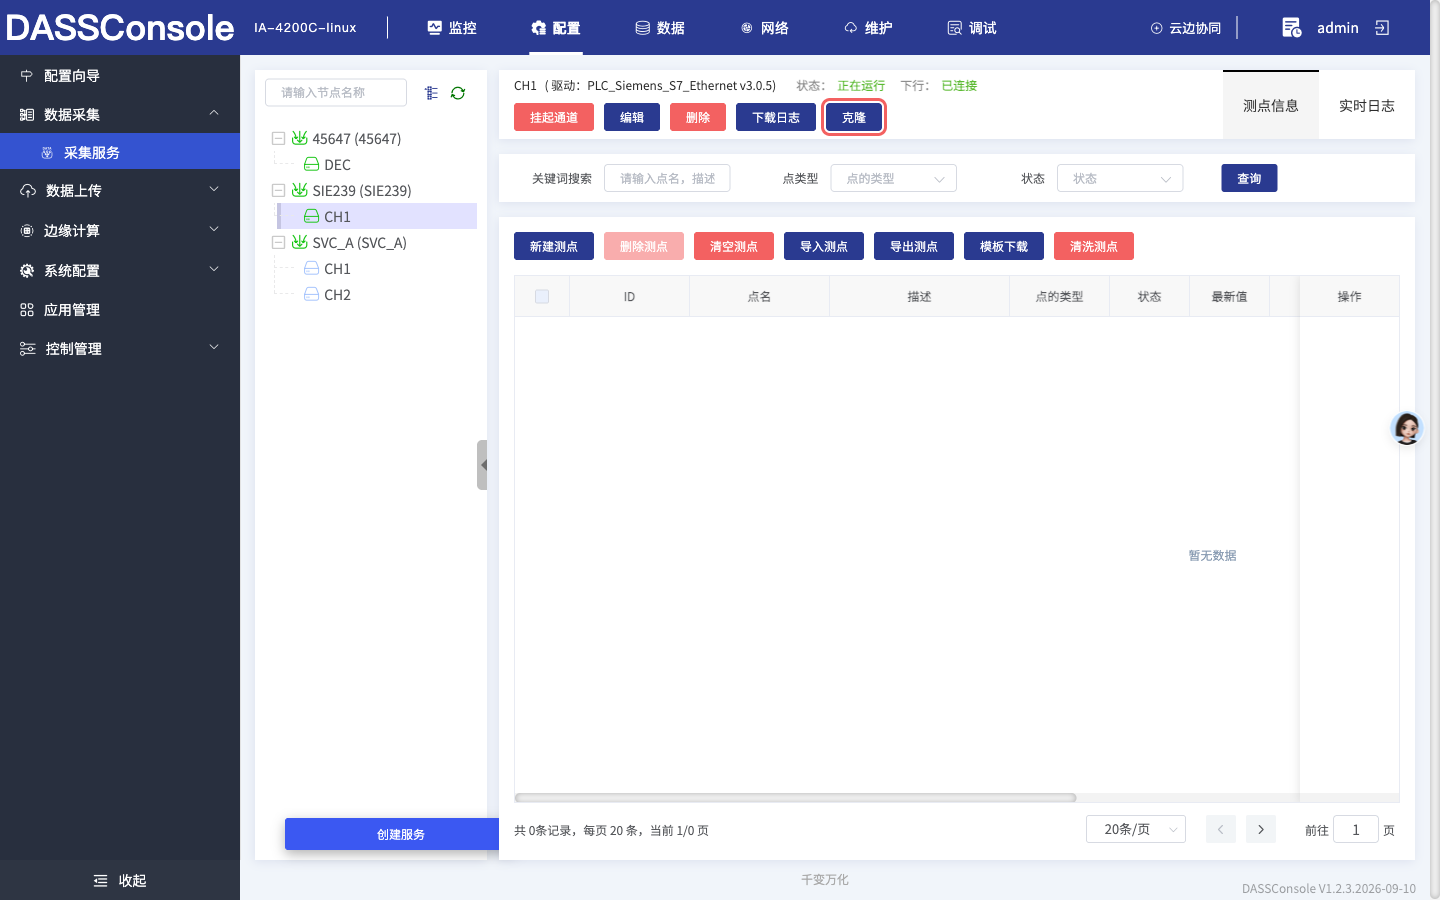Click the 清空测点 button
Image resolution: width=1440 pixels, height=900 pixels.
[x=734, y=246]
